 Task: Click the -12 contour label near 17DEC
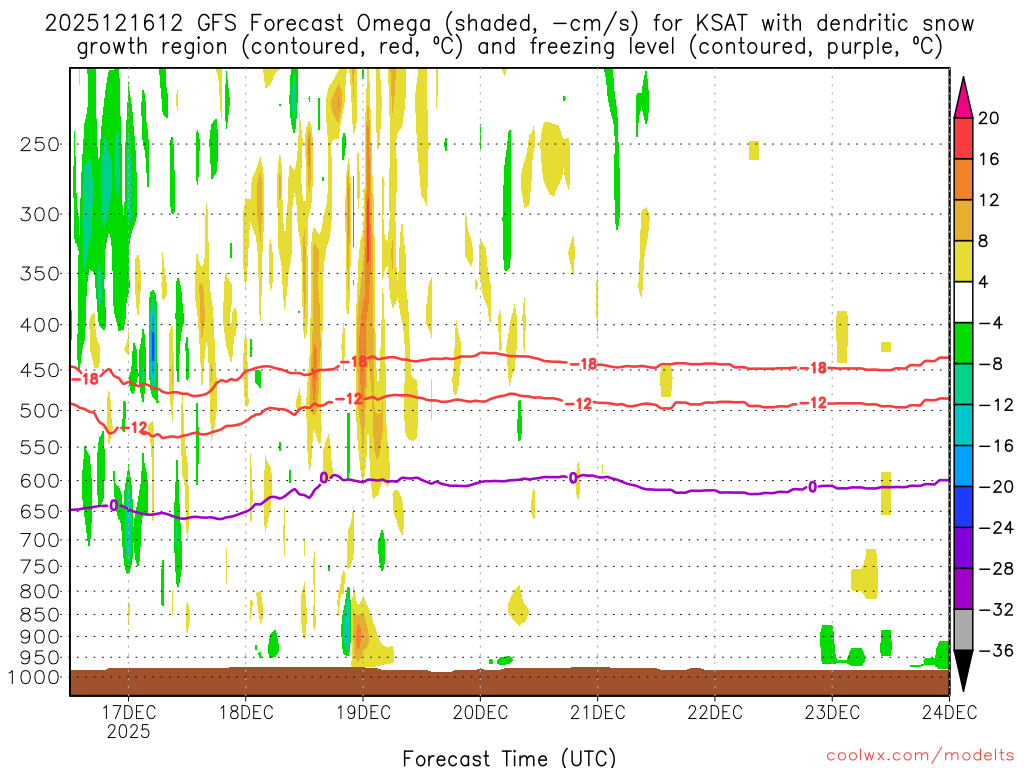(x=135, y=428)
